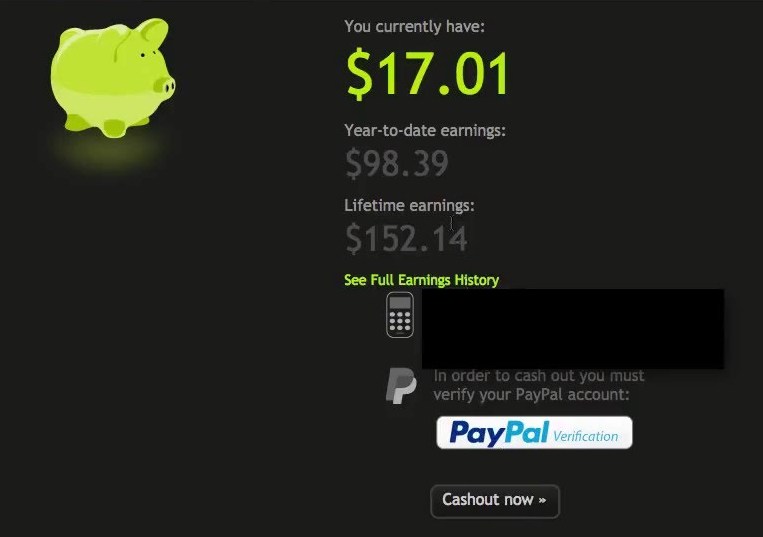Click the mobile phone icon
Image resolution: width=763 pixels, height=537 pixels.
[400, 315]
